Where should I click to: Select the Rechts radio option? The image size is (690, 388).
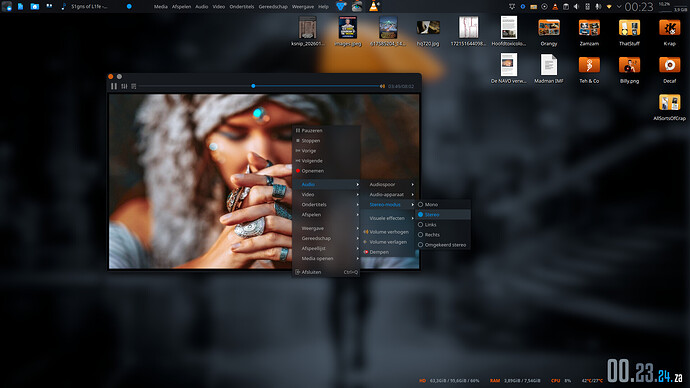(x=443, y=235)
